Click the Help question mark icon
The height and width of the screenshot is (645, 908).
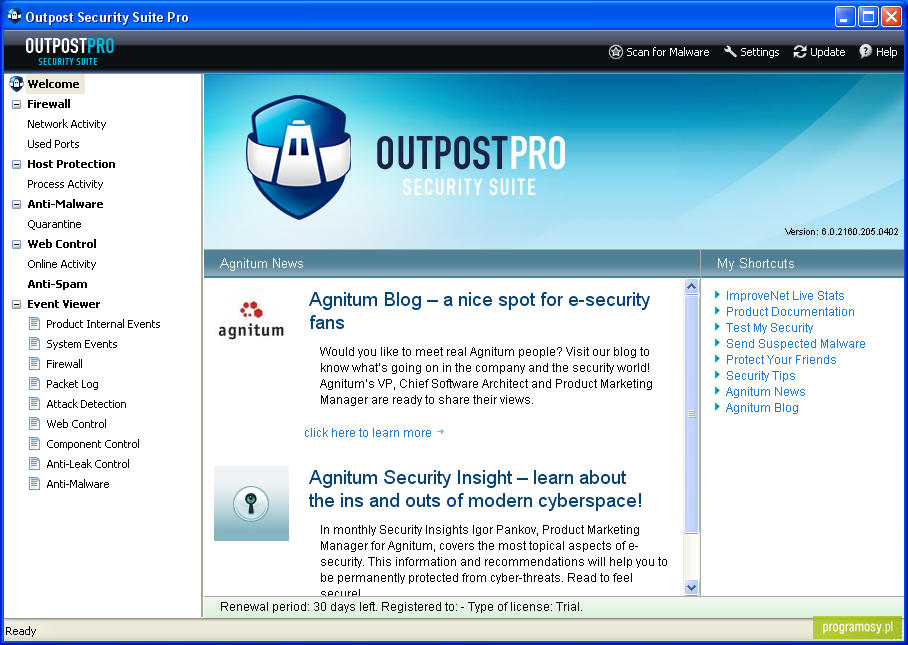(865, 52)
